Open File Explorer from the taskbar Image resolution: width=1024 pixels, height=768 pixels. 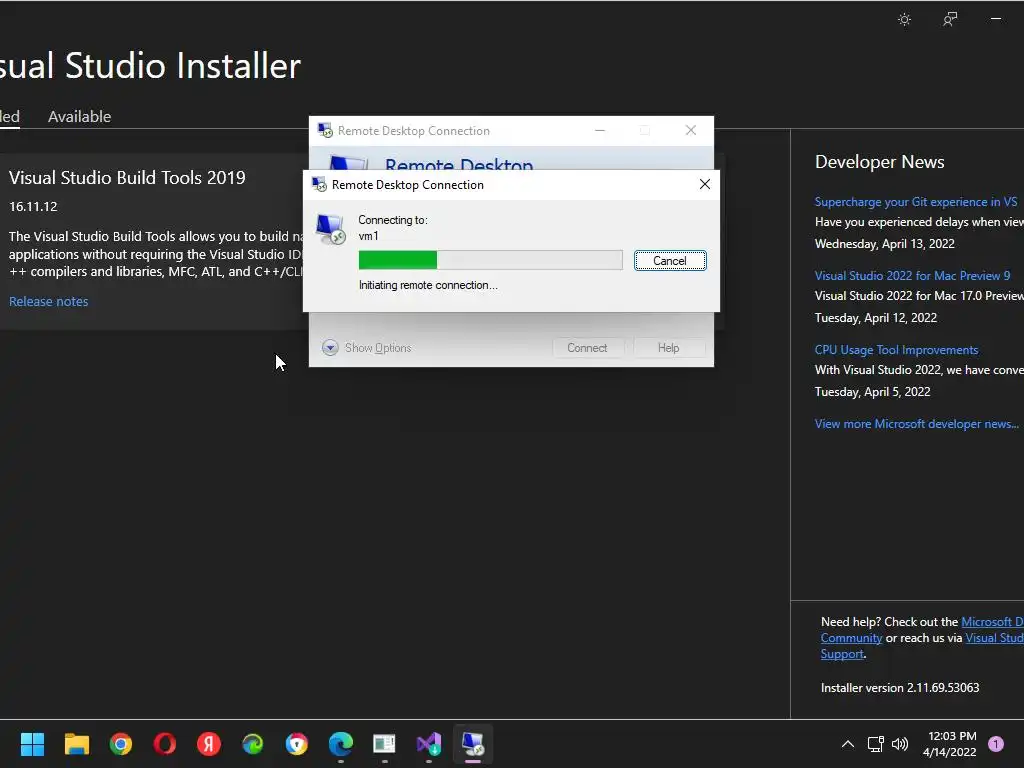coord(76,744)
